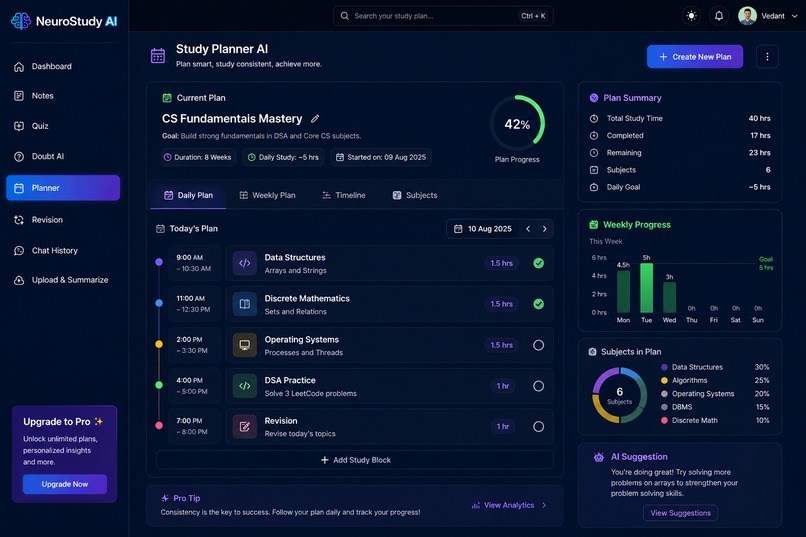The height and width of the screenshot is (537, 806).
Task: Click the 2:00 PM yellow timeline dot
Action: (x=159, y=344)
